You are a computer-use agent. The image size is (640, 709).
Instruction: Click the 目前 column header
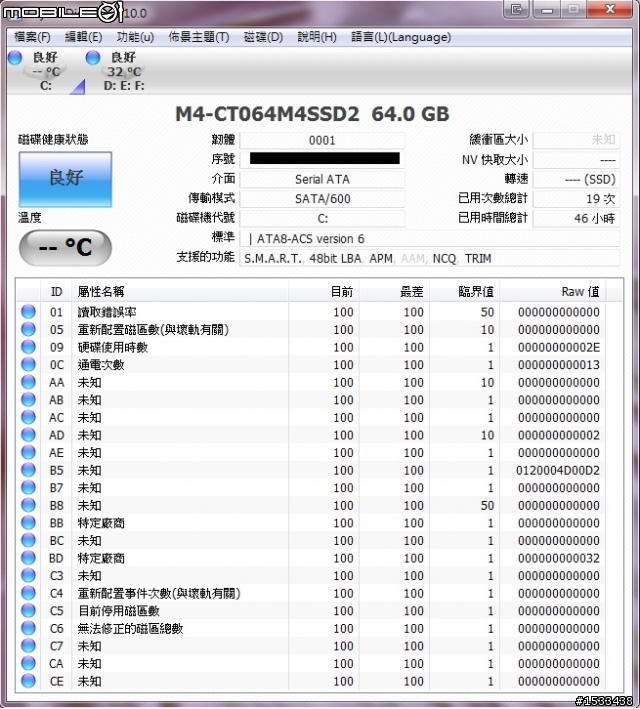[x=324, y=292]
